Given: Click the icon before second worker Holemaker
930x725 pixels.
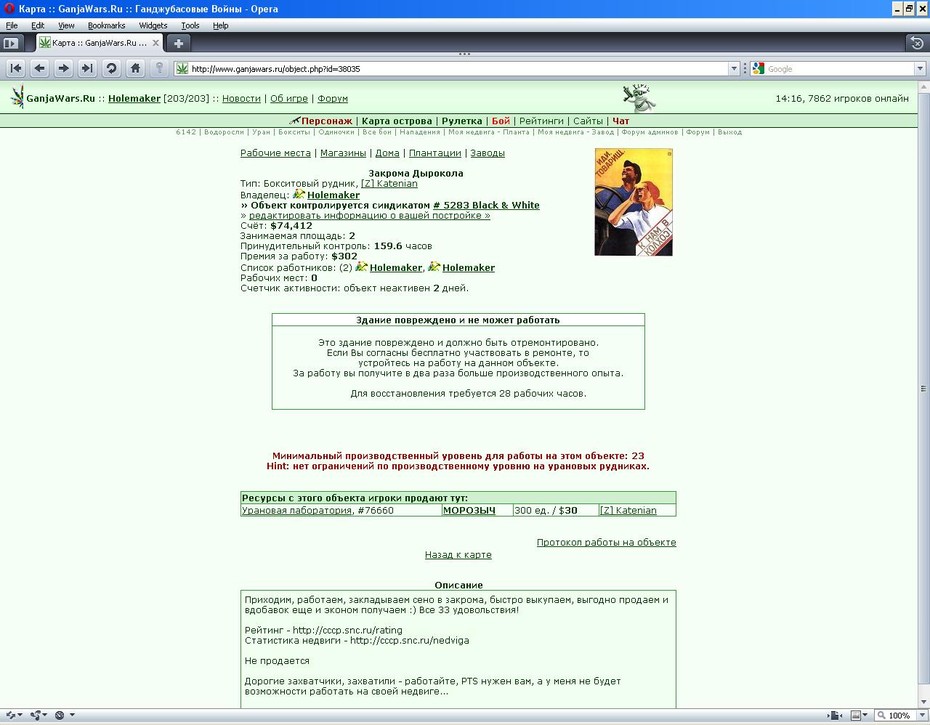Looking at the screenshot, I should pos(434,267).
